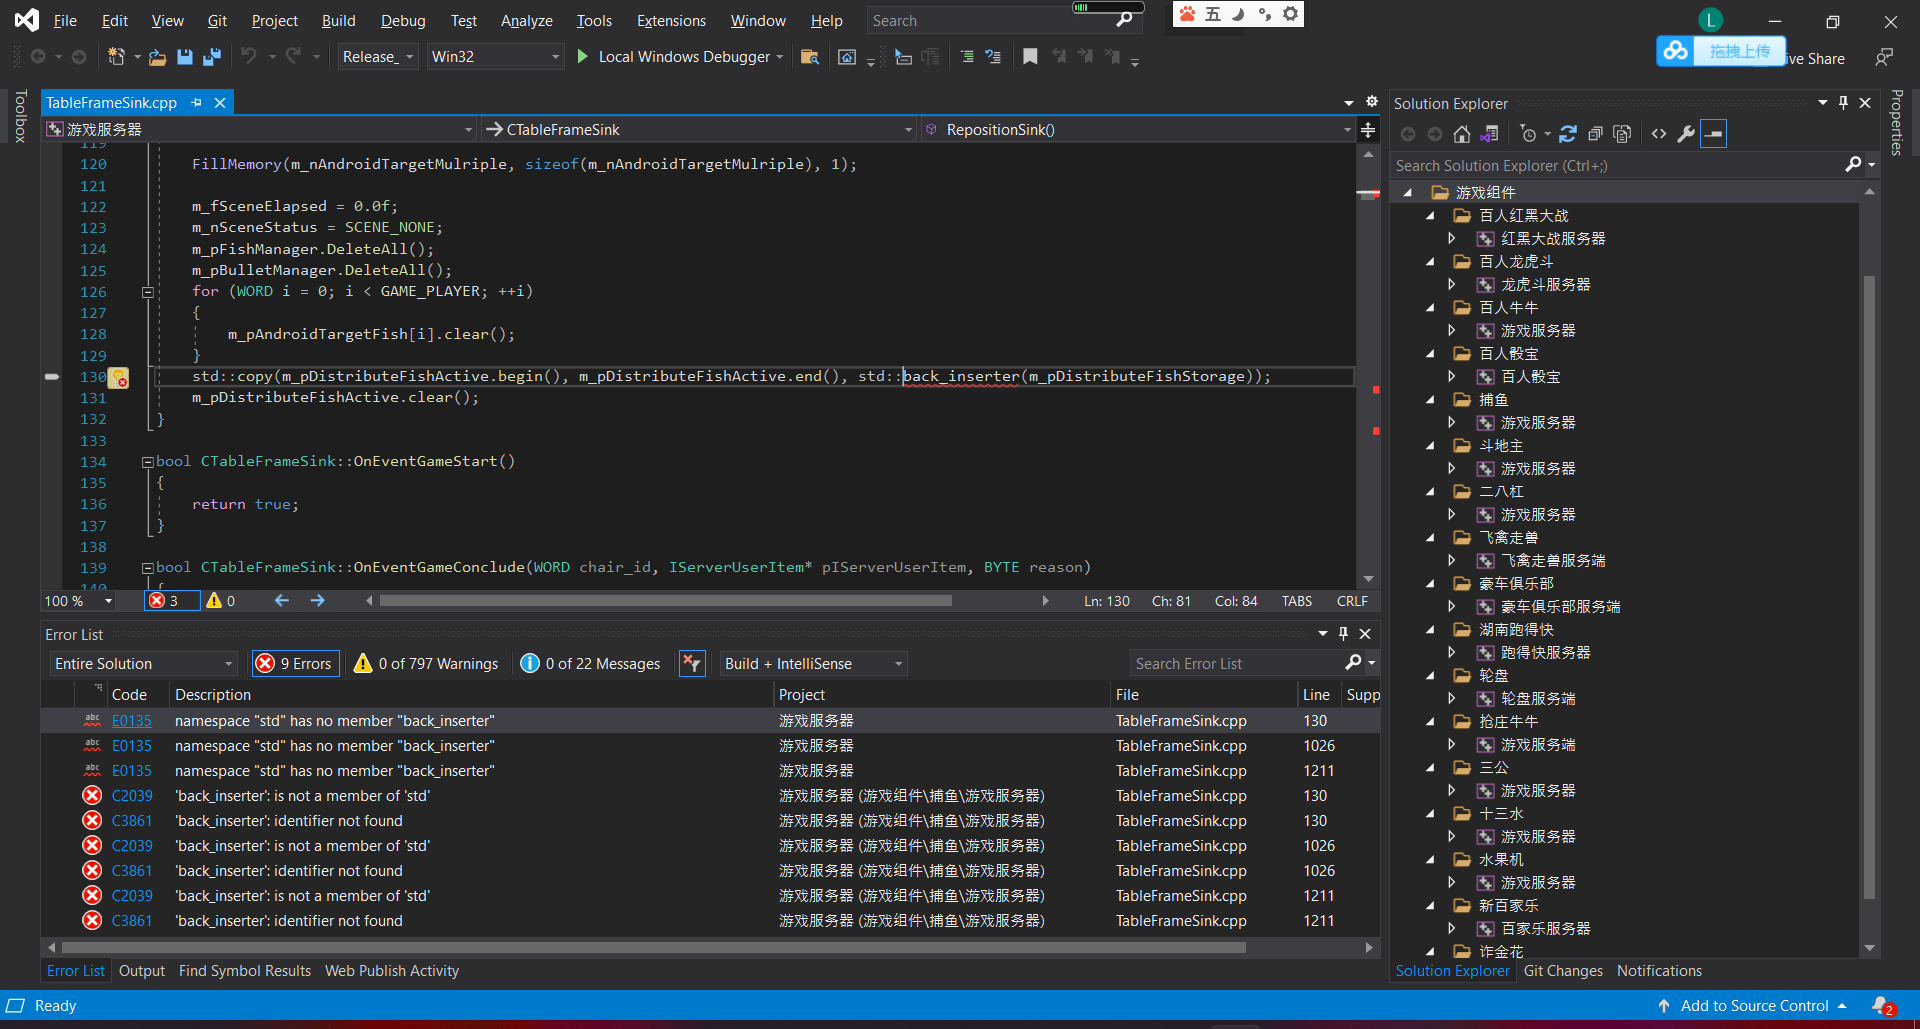The height and width of the screenshot is (1029, 1920).
Task: Toggle the 9 Errors filter
Action: [x=295, y=663]
